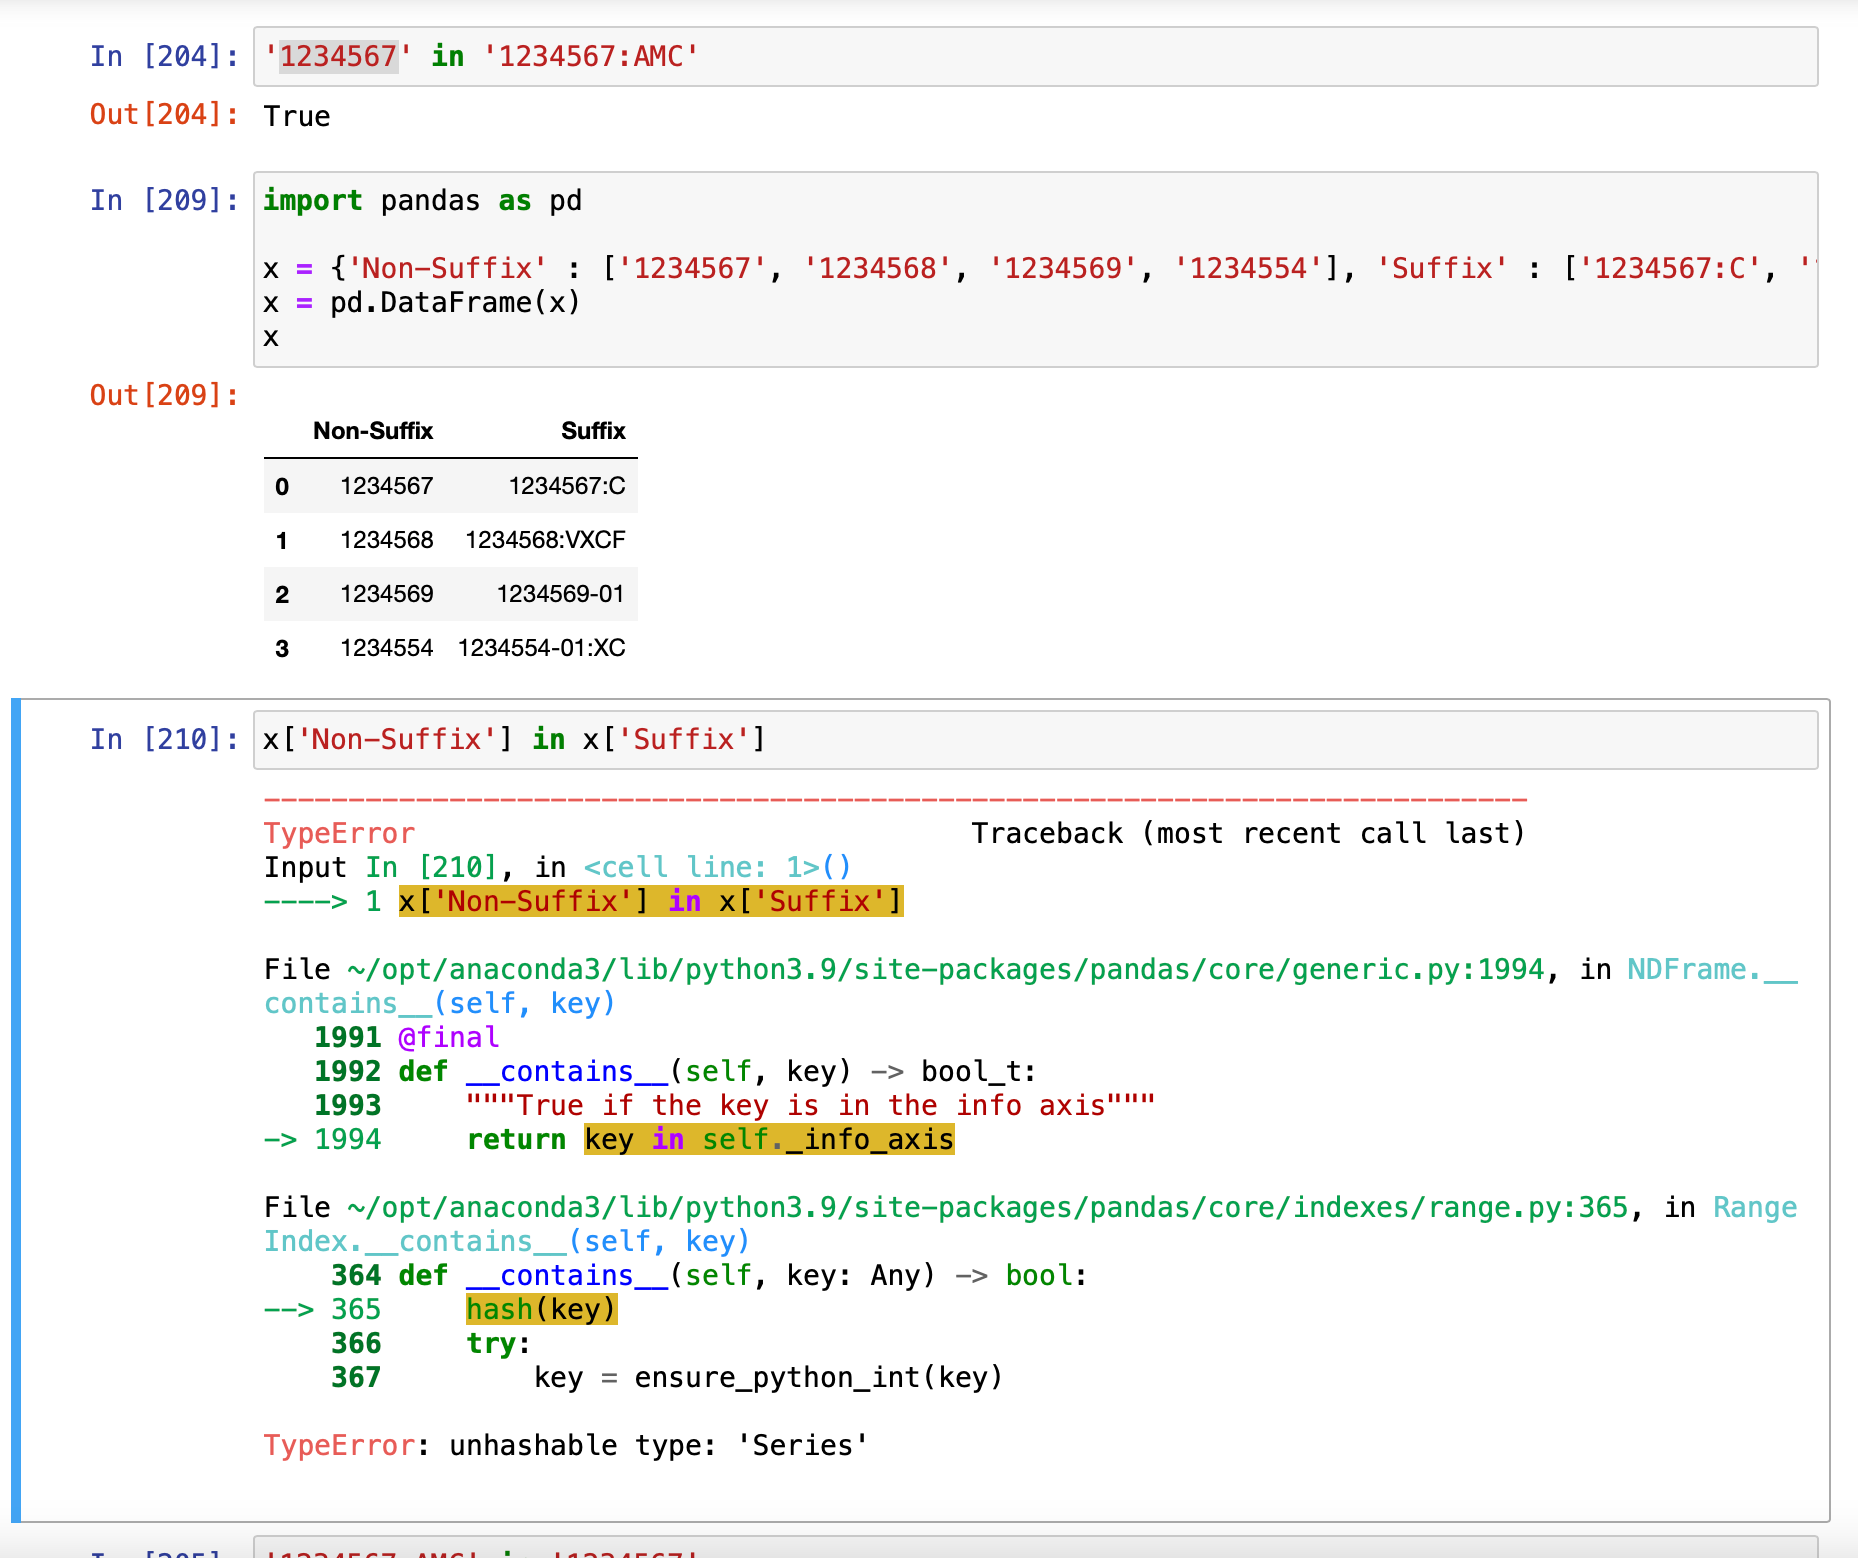Click Non-Suffix cell 1234568
The height and width of the screenshot is (1558, 1858).
tap(386, 540)
